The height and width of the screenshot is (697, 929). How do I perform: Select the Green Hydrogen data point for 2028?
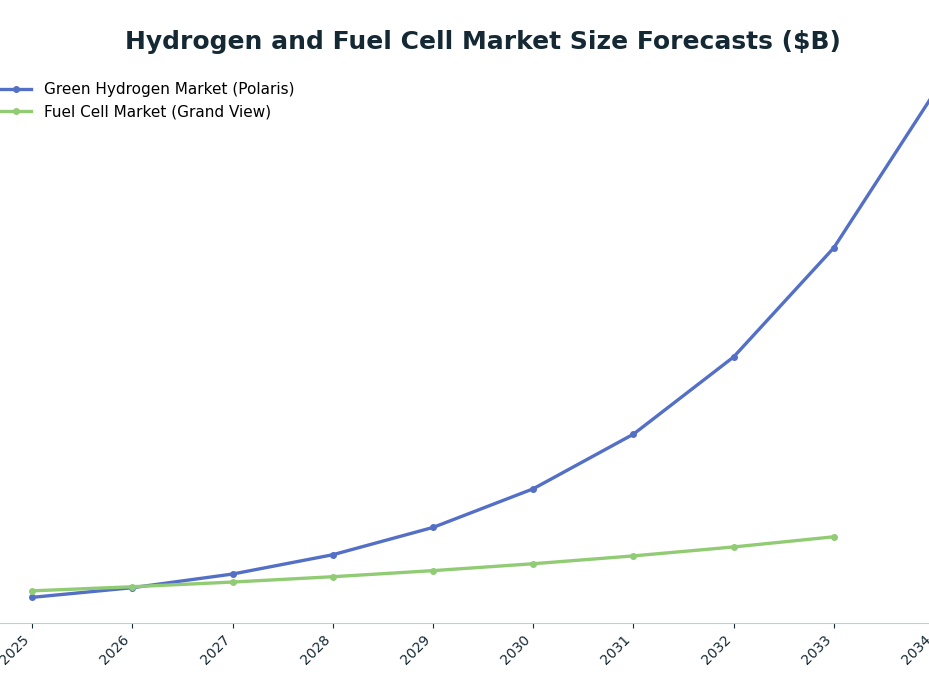point(333,555)
